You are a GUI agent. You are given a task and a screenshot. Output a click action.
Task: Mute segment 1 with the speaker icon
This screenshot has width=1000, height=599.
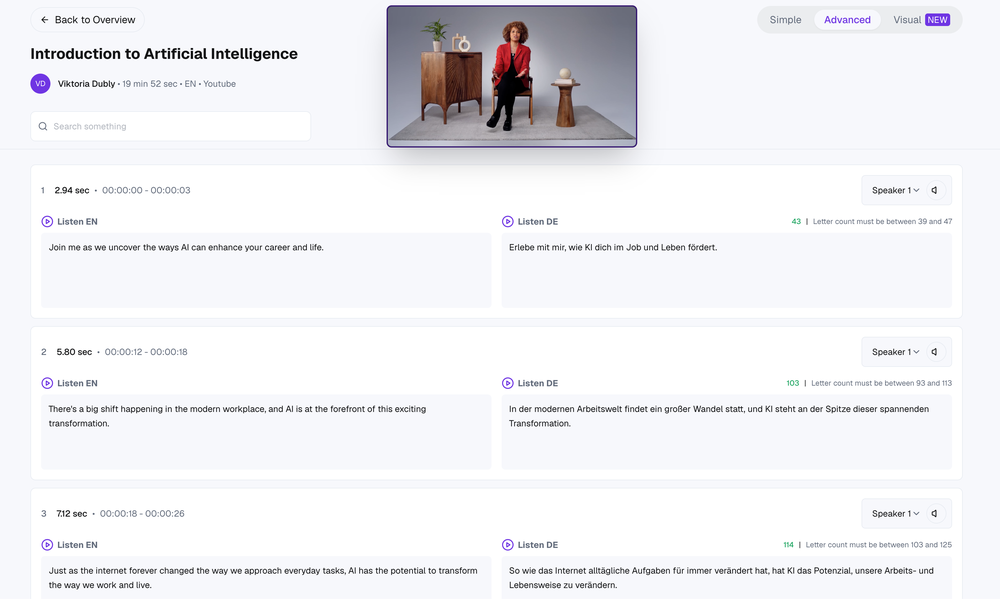point(935,190)
